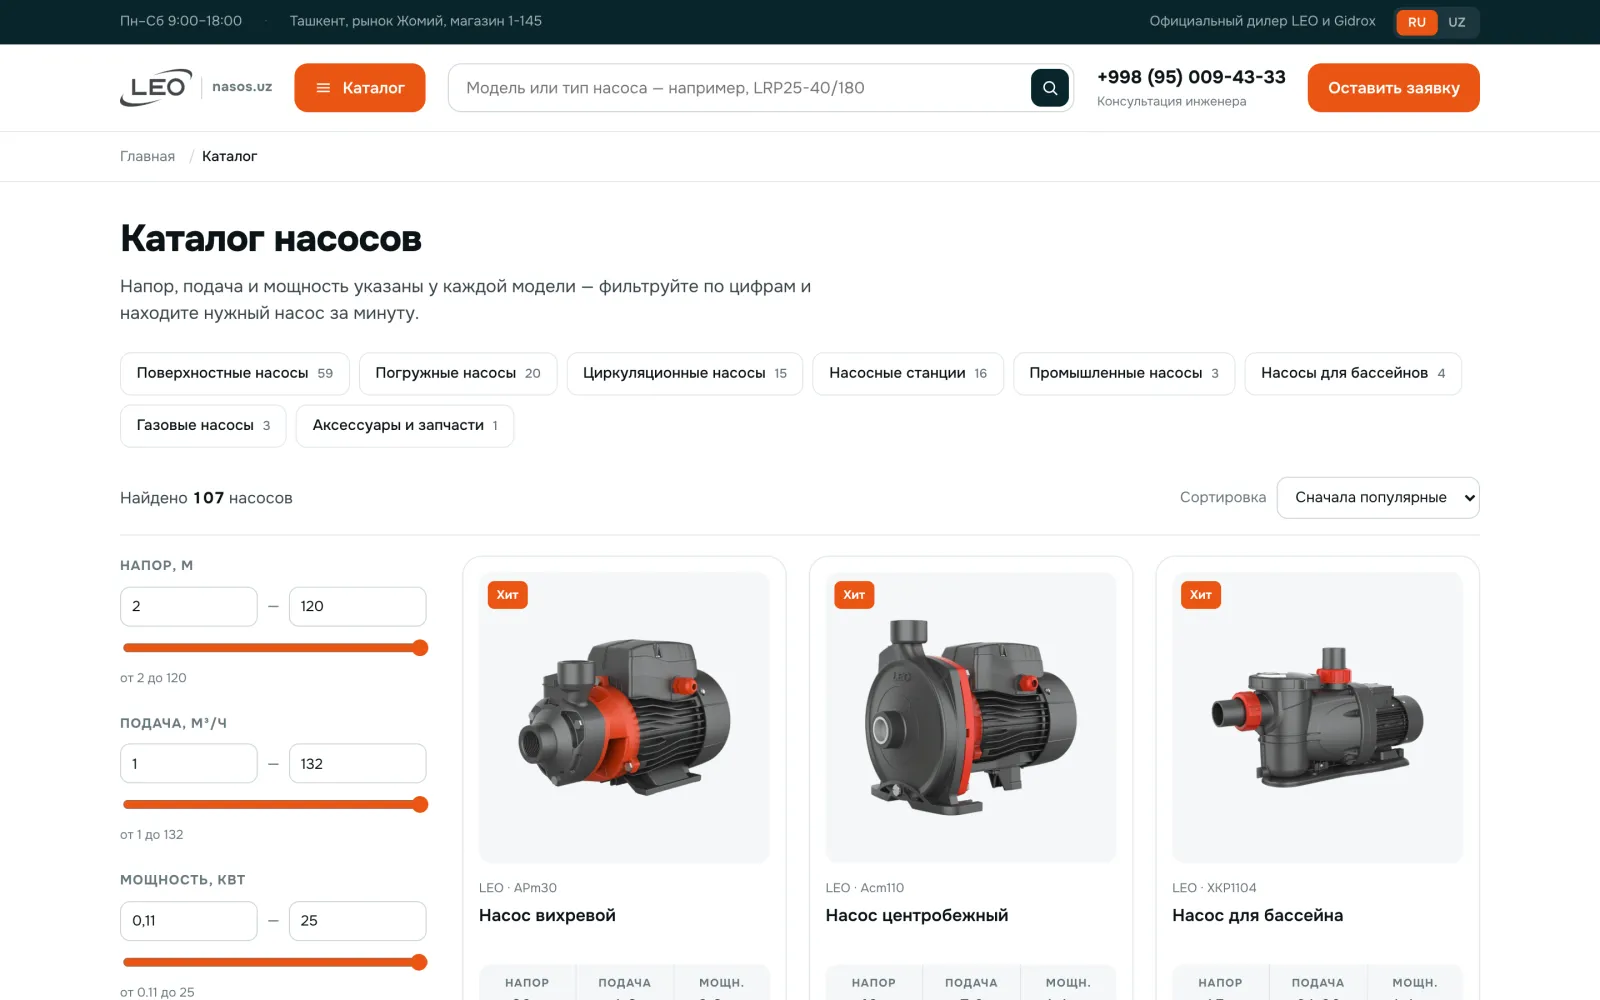Image resolution: width=1600 pixels, height=1000 pixels.
Task: Click the Пн–Сб 9:00–18:00 working hours
Action: [181, 21]
